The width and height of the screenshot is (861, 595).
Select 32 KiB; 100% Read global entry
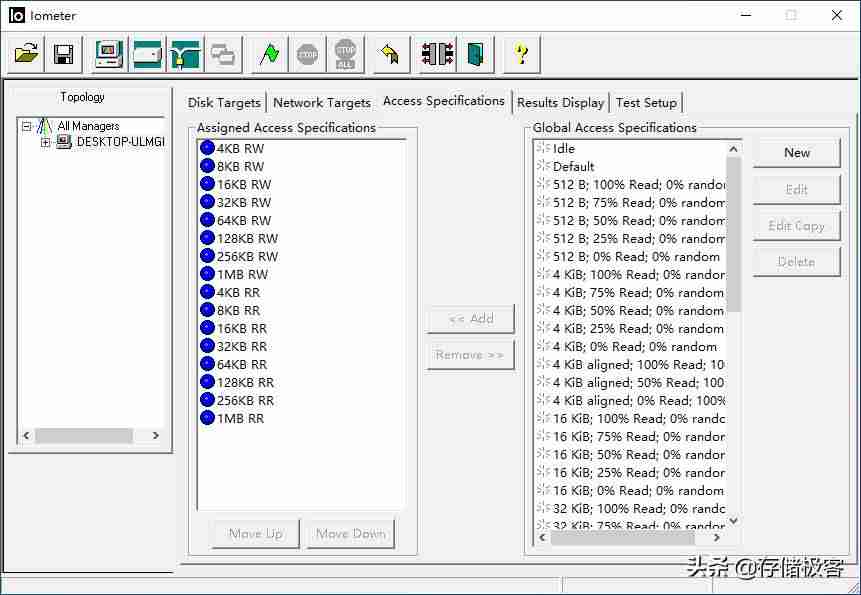click(x=631, y=508)
